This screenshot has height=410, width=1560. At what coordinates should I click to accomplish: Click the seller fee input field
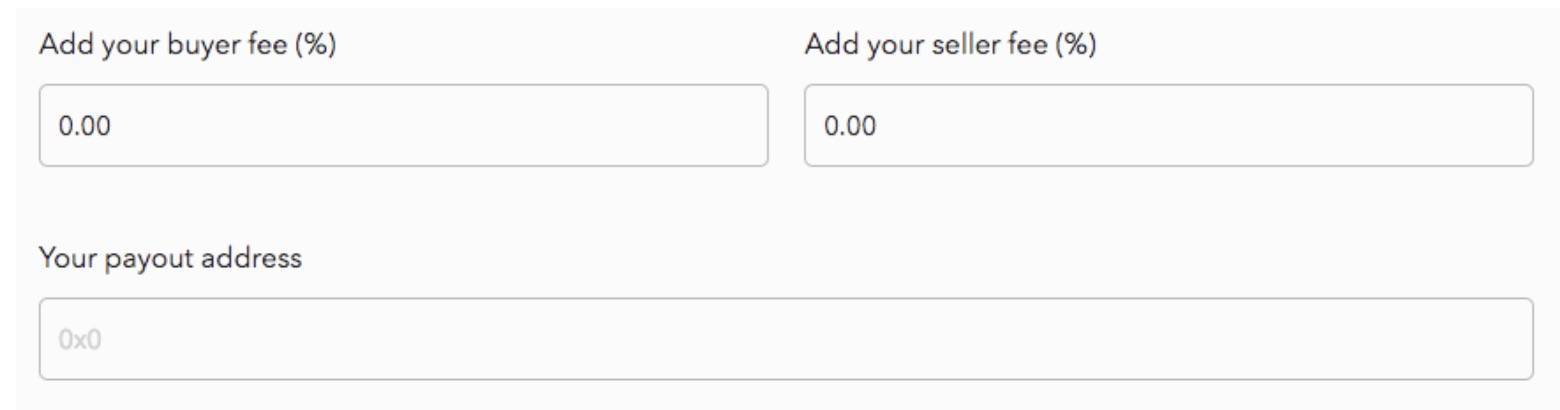1168,125
